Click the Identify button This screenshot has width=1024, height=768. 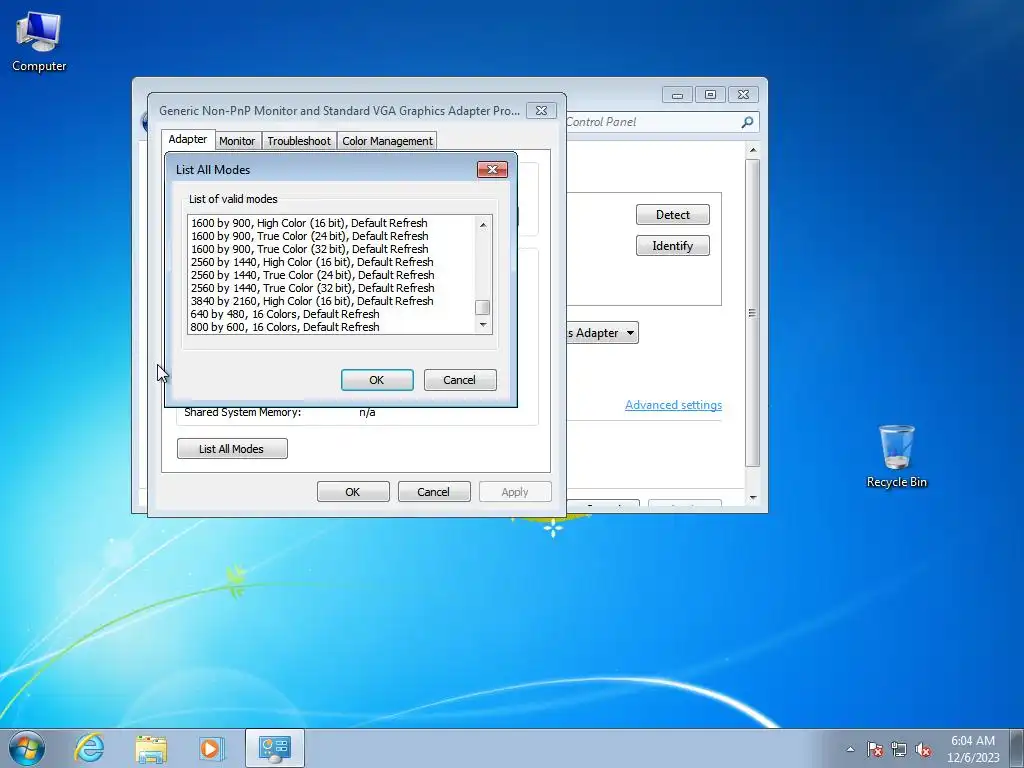point(673,246)
